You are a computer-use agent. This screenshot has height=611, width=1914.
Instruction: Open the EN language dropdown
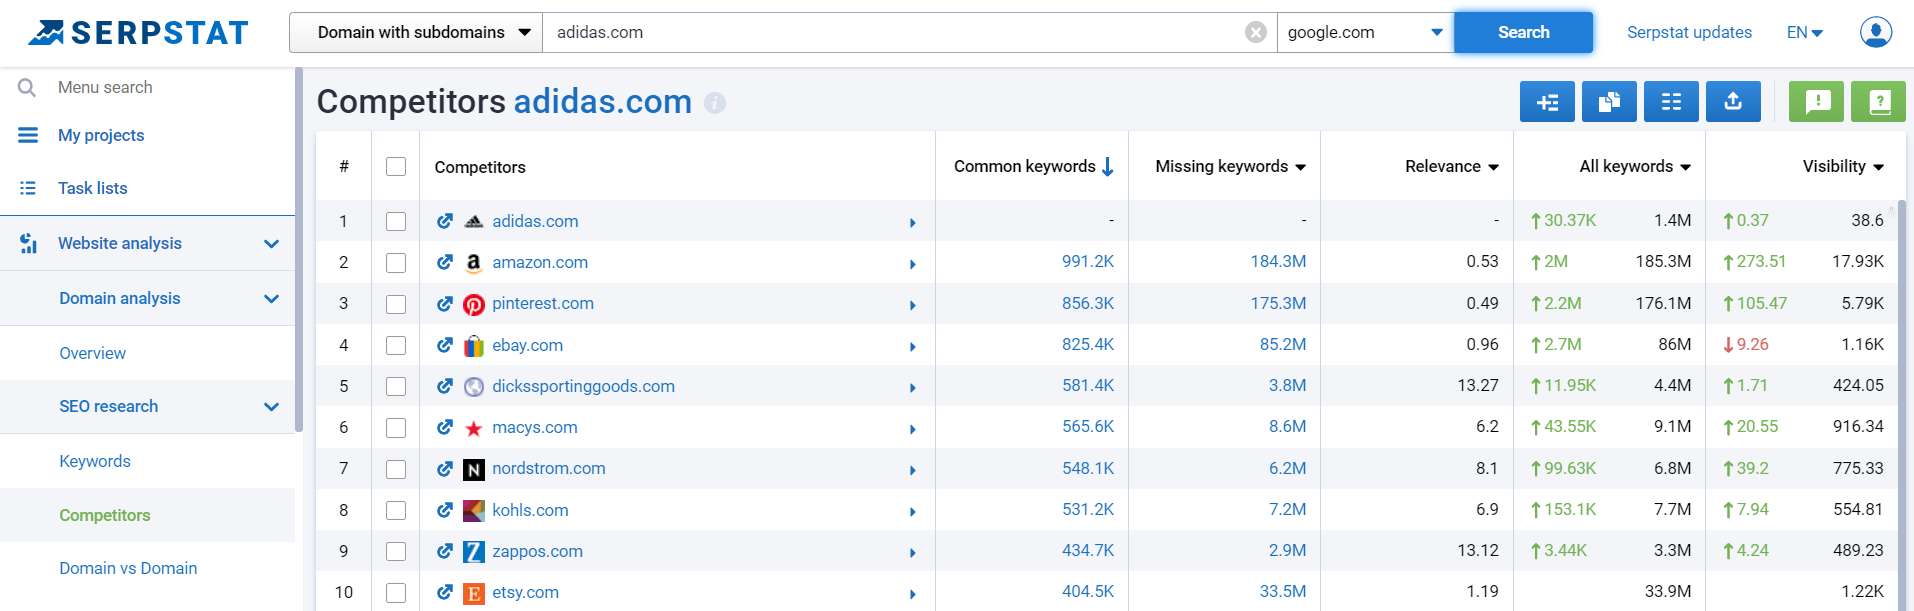1805,32
